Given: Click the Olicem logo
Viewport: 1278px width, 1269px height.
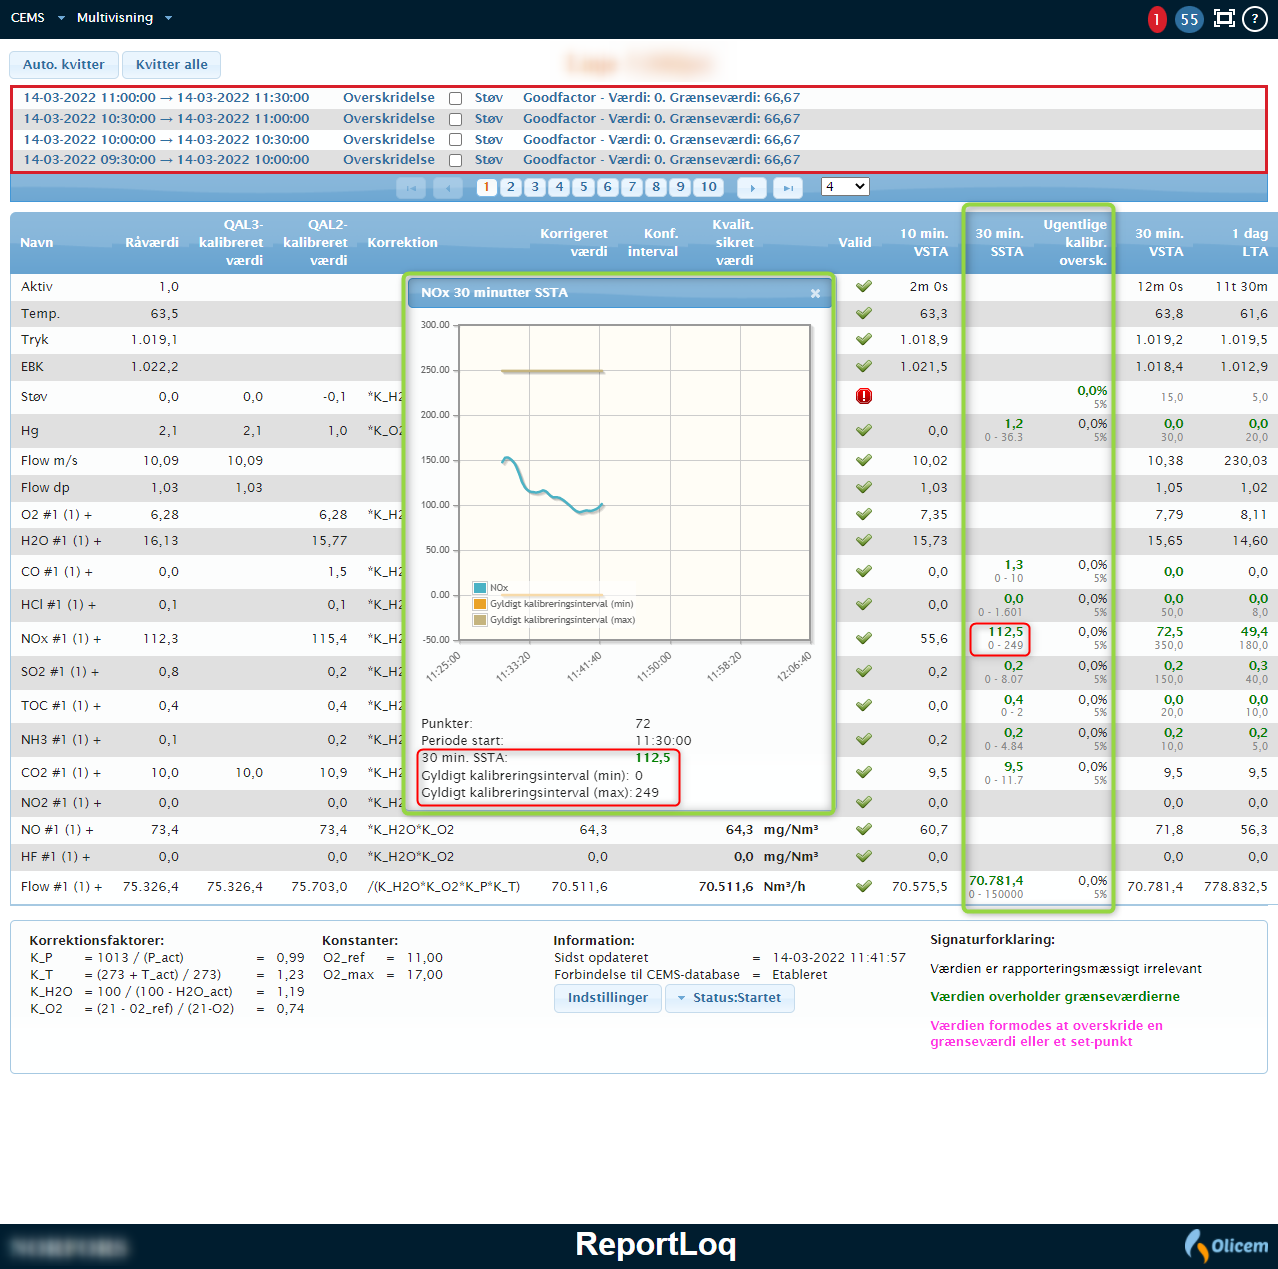Looking at the screenshot, I should coord(1226,1246).
